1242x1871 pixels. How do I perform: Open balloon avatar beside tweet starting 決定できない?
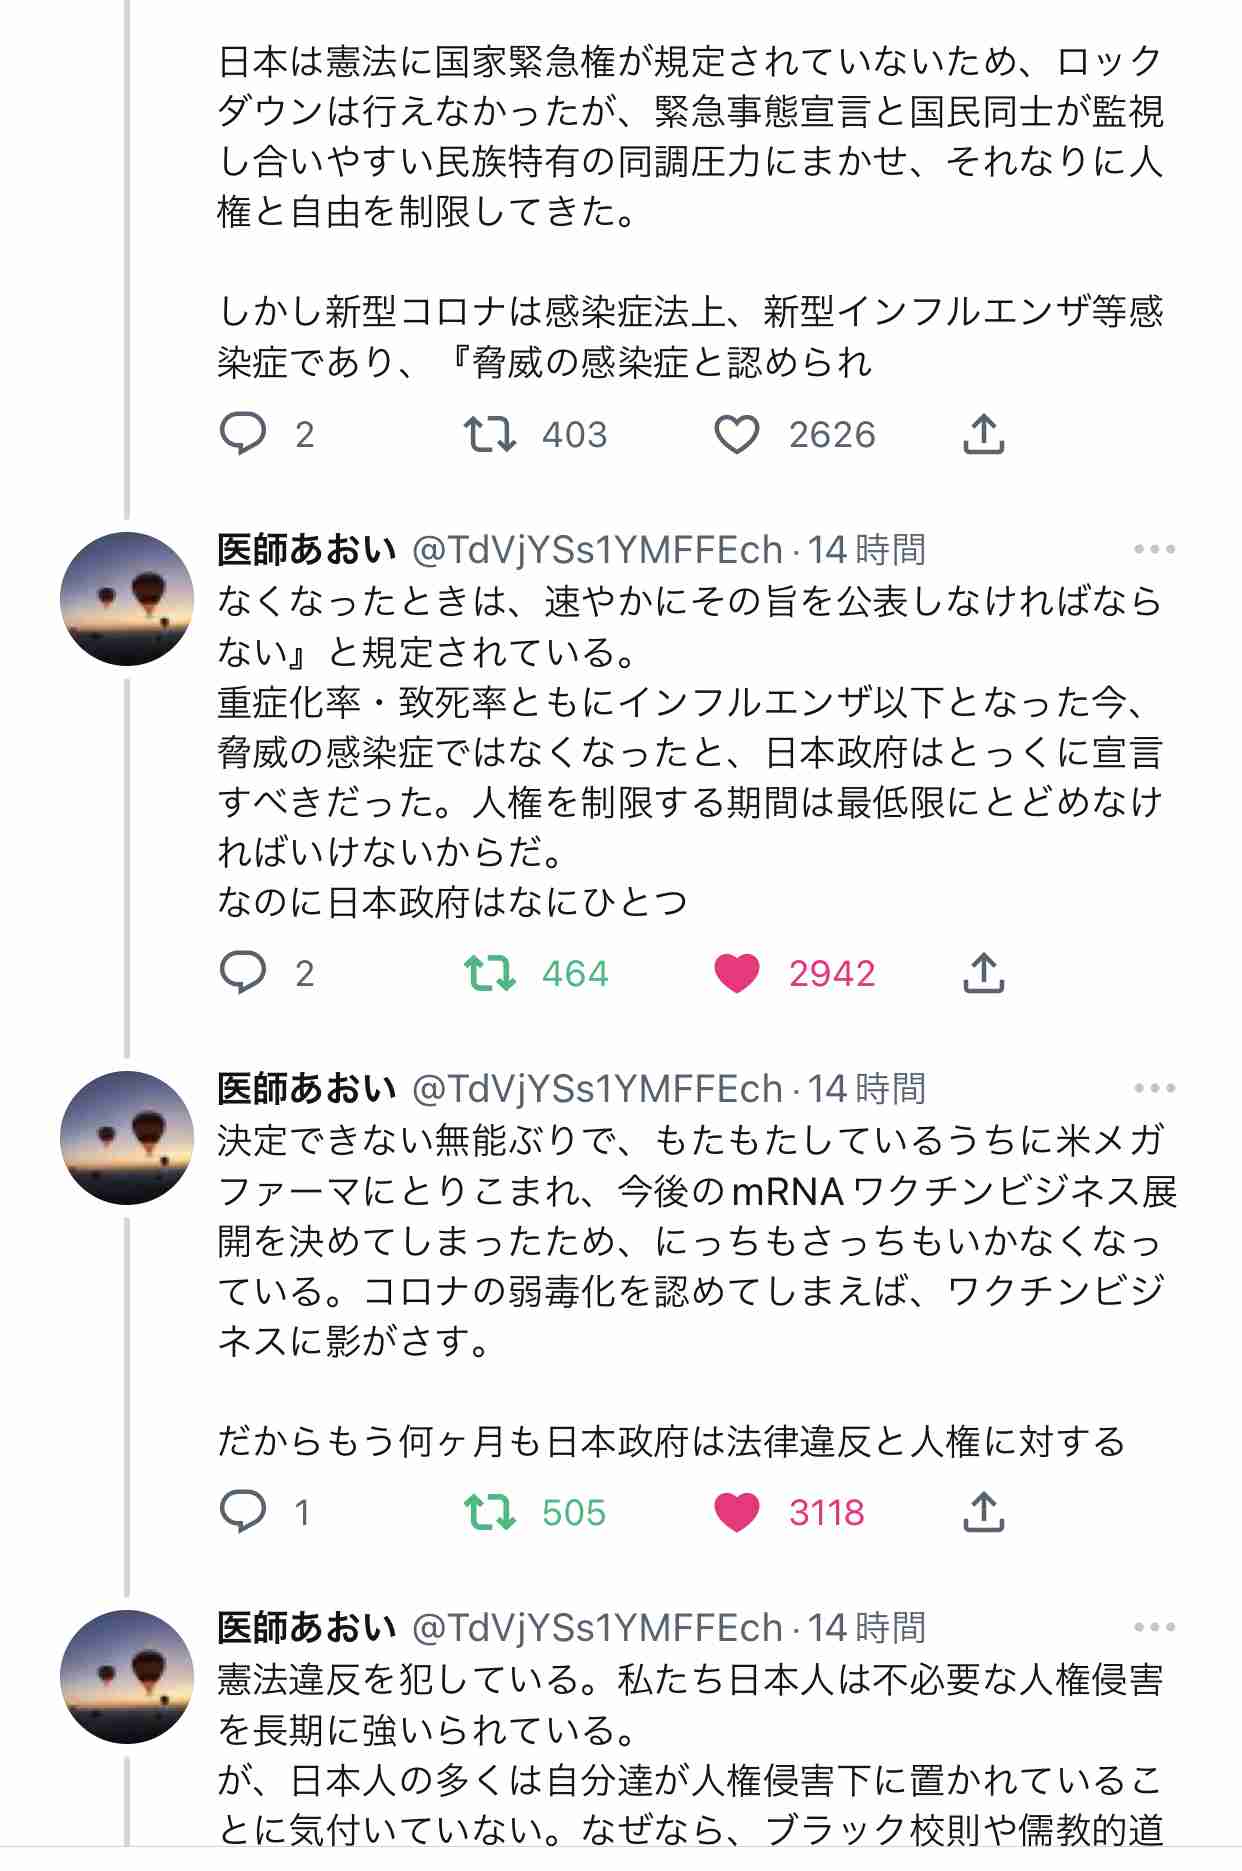[127, 1138]
